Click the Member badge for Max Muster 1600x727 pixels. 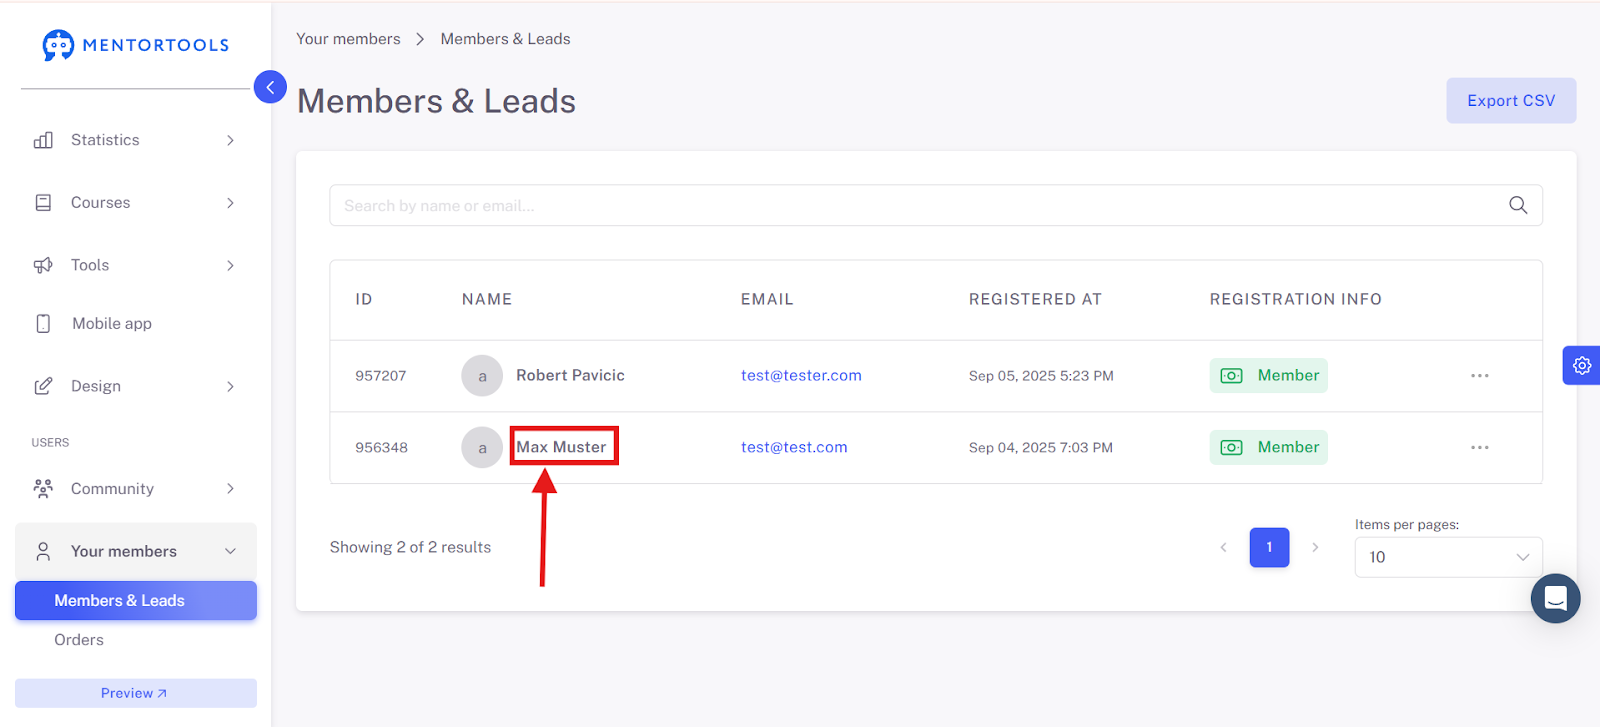click(1269, 448)
